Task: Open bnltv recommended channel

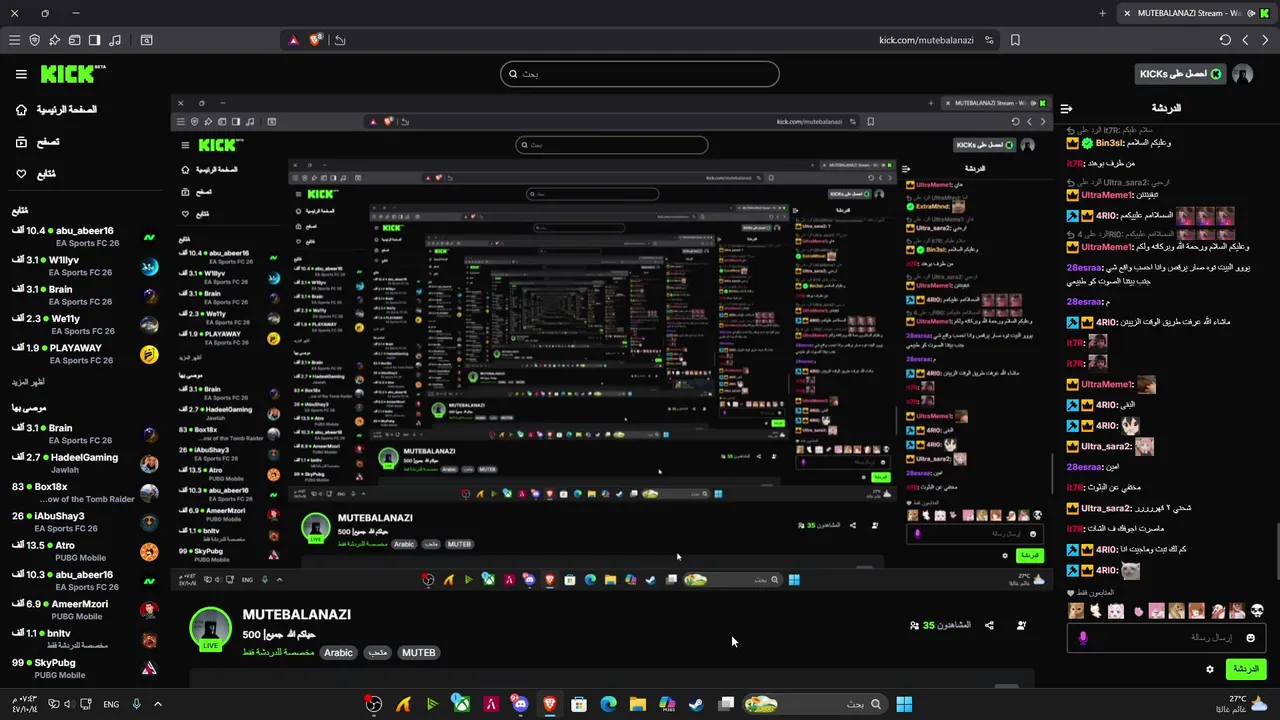Action: point(85,639)
